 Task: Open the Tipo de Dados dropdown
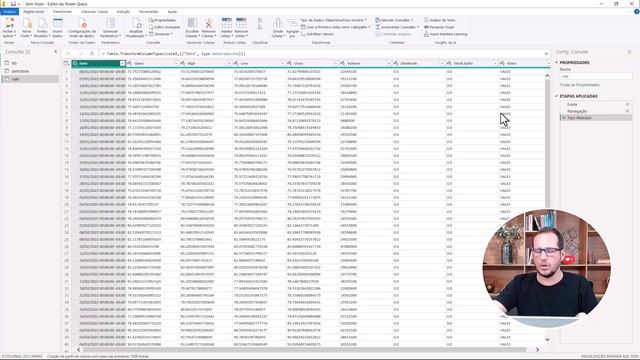333,20
